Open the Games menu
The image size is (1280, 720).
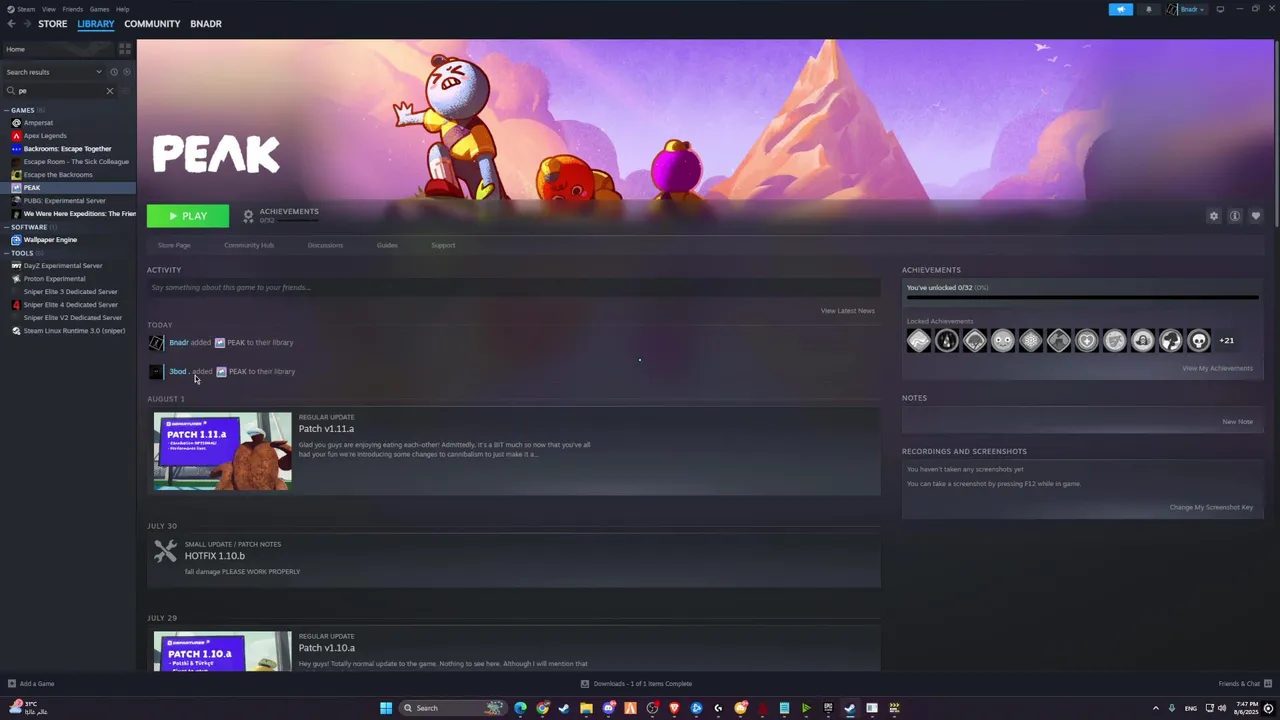(99, 9)
